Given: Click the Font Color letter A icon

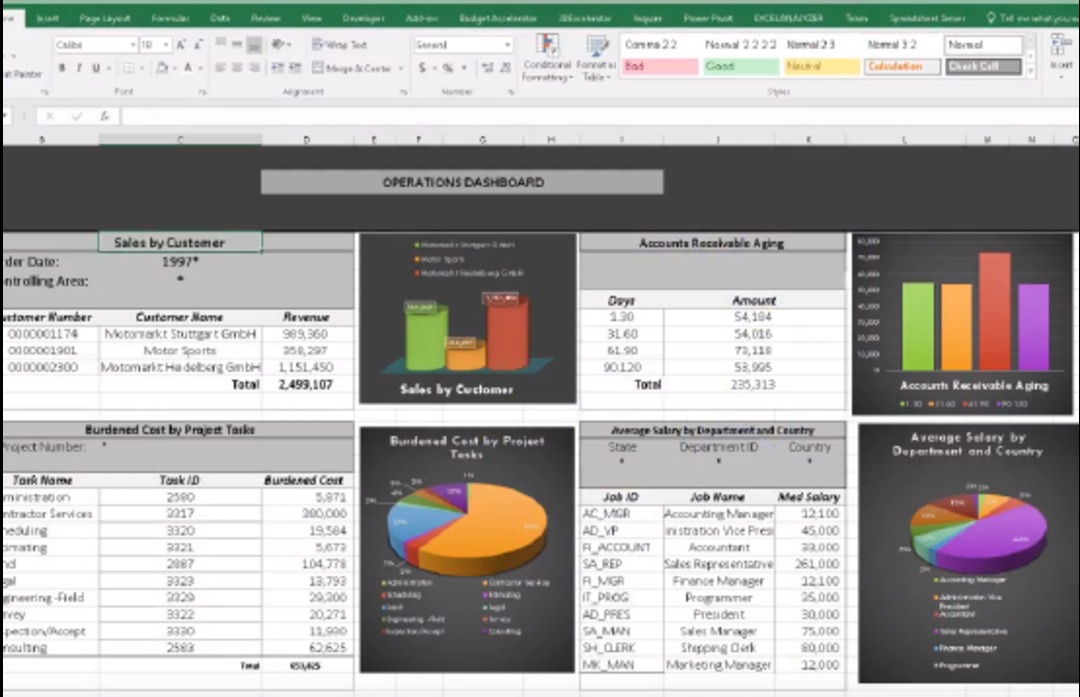Looking at the screenshot, I should pos(187,68).
